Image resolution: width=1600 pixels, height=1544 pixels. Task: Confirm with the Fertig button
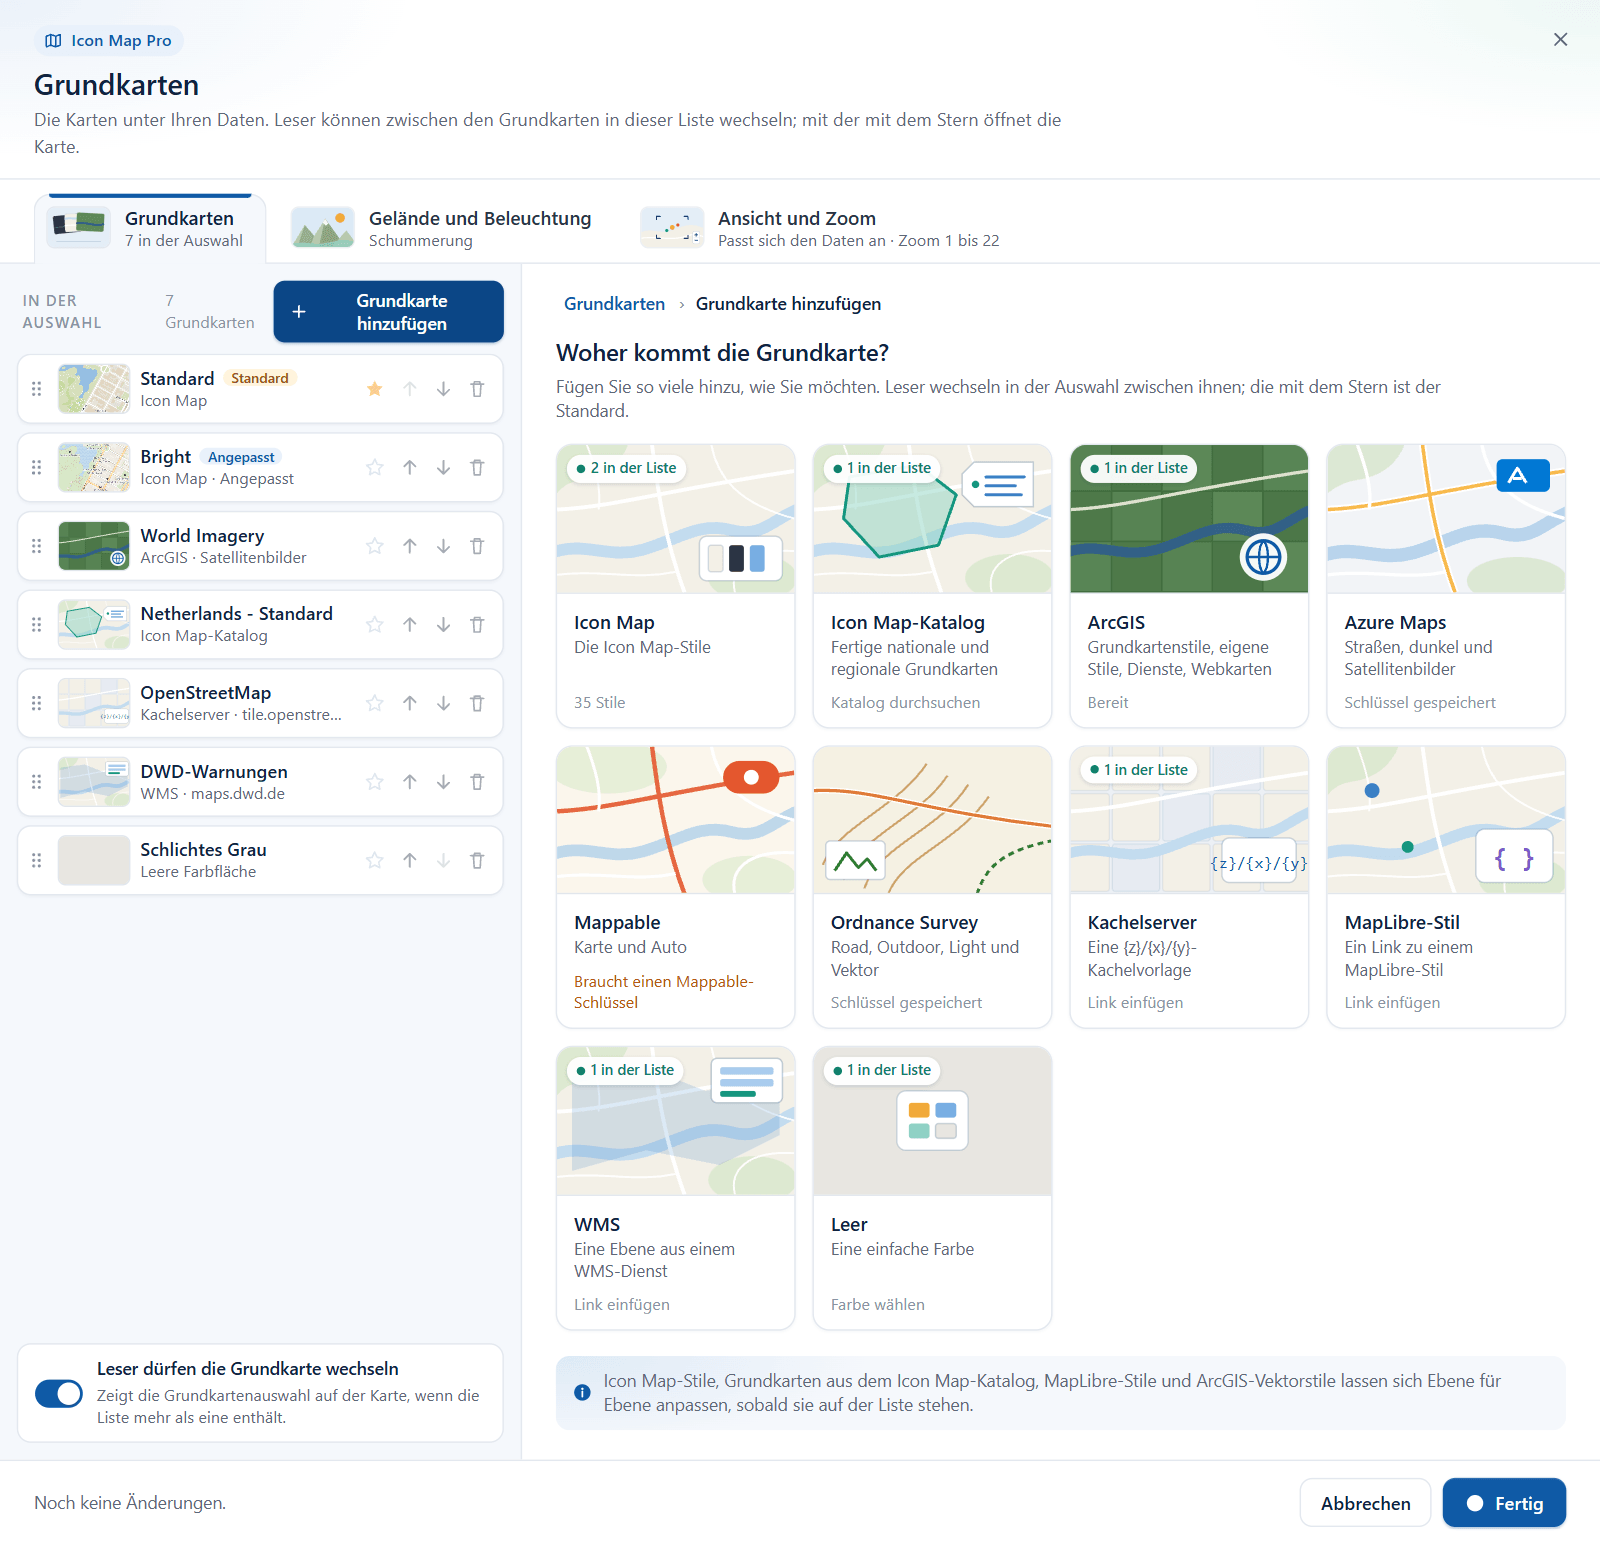[1504, 1503]
